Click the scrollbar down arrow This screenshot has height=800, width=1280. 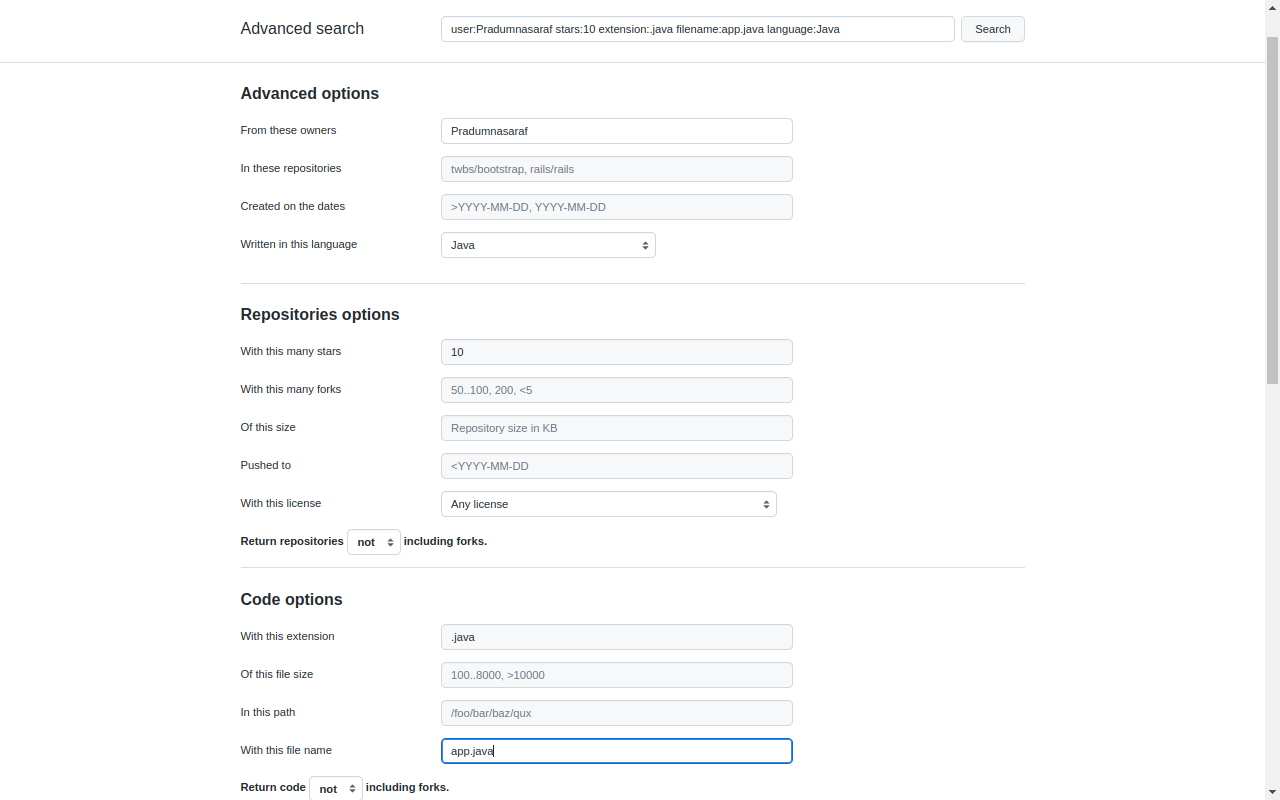click(x=1272, y=793)
